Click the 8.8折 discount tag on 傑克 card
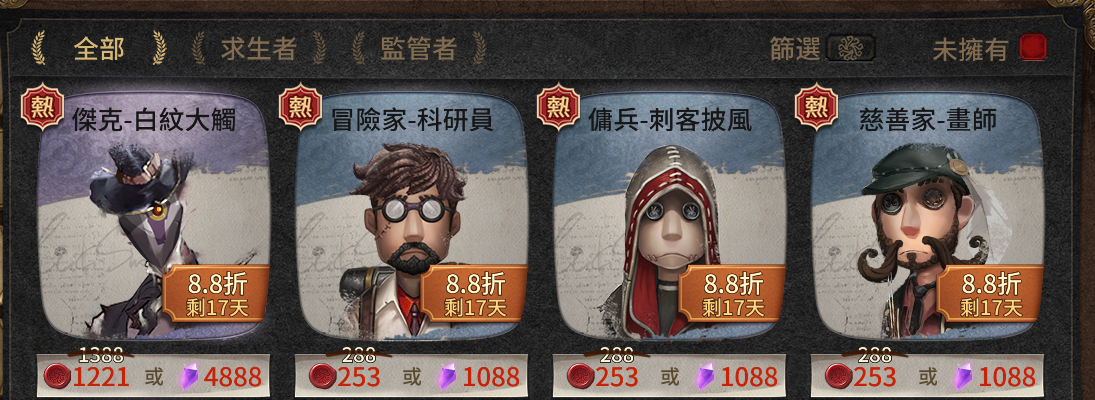Viewport: 1095px width, 400px height. tap(216, 294)
